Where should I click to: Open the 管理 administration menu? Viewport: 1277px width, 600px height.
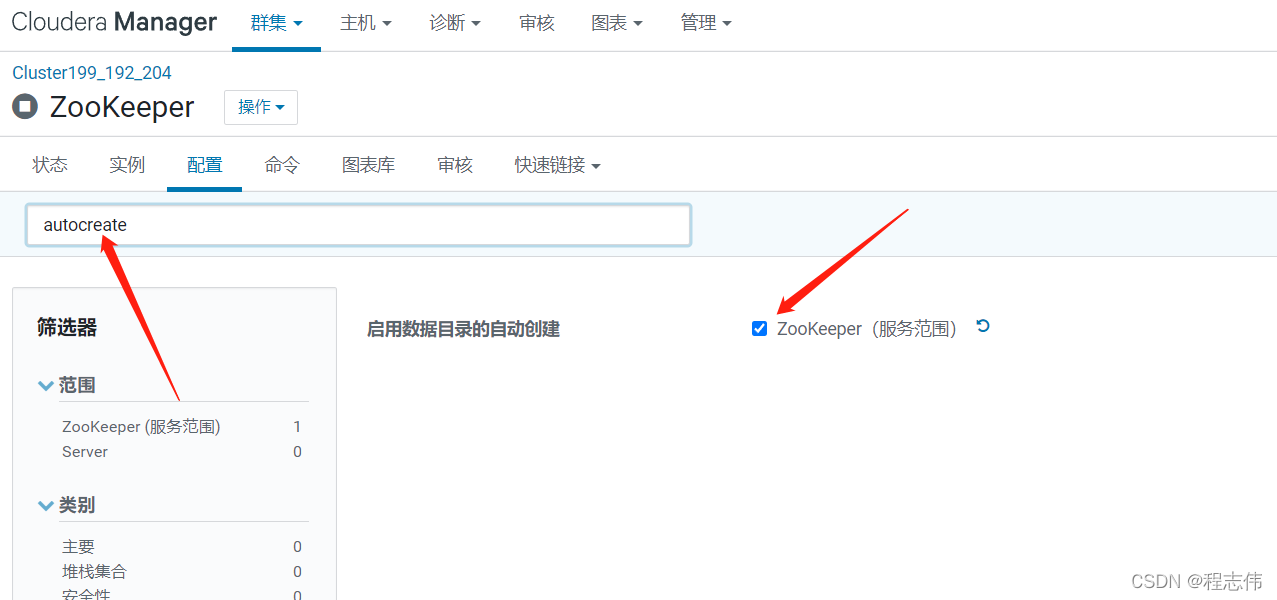tap(706, 22)
